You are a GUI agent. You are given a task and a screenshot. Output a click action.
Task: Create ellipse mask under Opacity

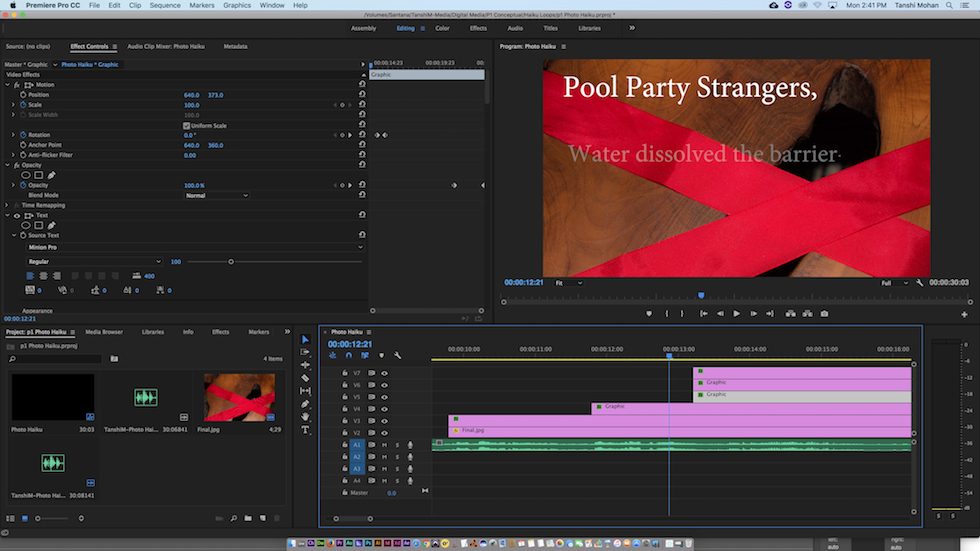(x=26, y=176)
